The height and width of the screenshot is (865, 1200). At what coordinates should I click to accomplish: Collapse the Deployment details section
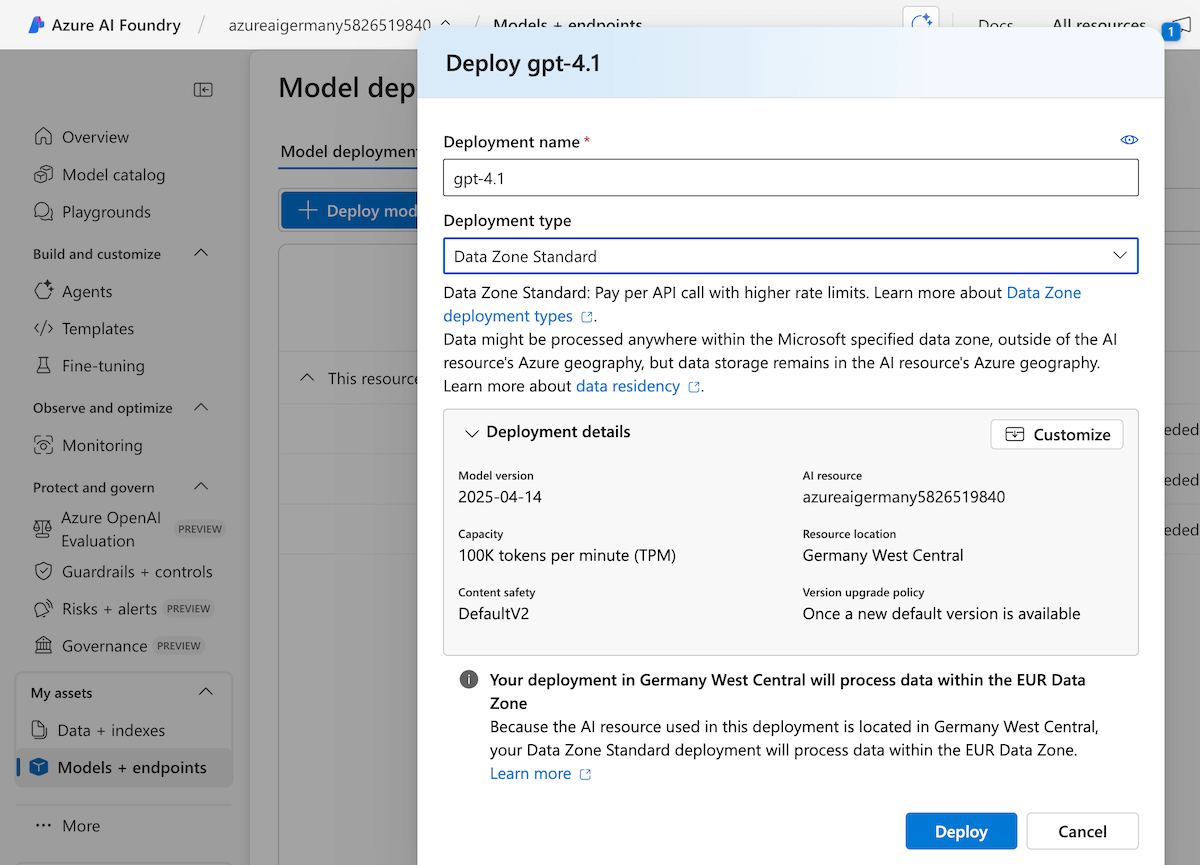click(472, 433)
